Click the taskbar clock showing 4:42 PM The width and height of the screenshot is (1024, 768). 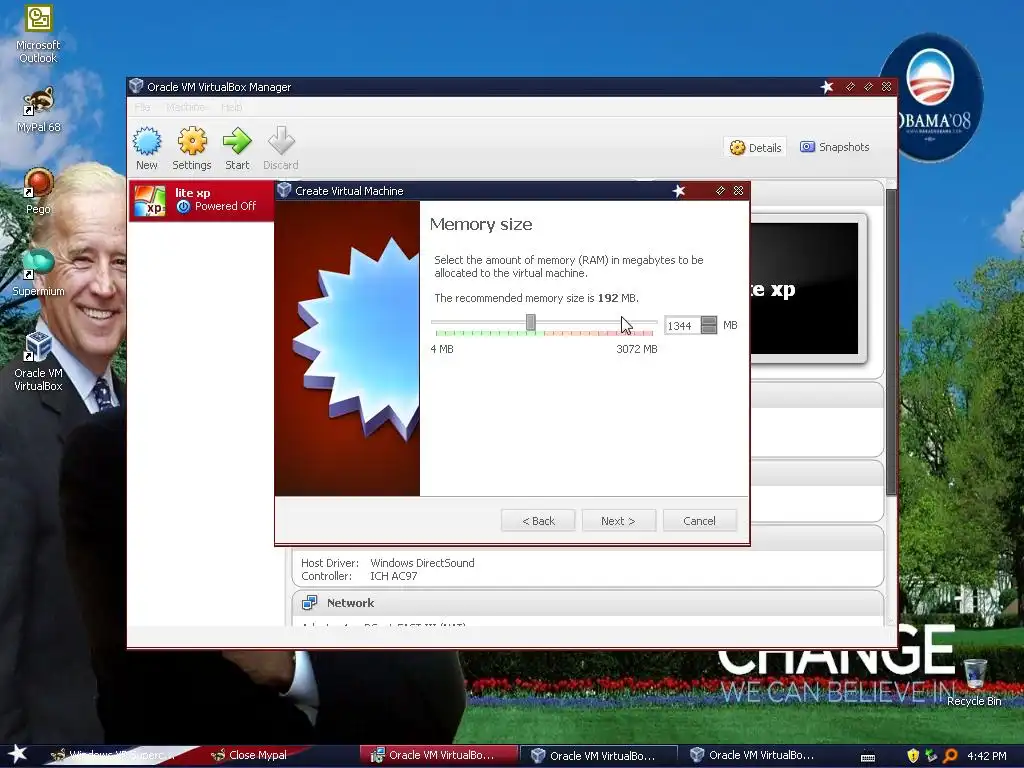tap(987, 756)
